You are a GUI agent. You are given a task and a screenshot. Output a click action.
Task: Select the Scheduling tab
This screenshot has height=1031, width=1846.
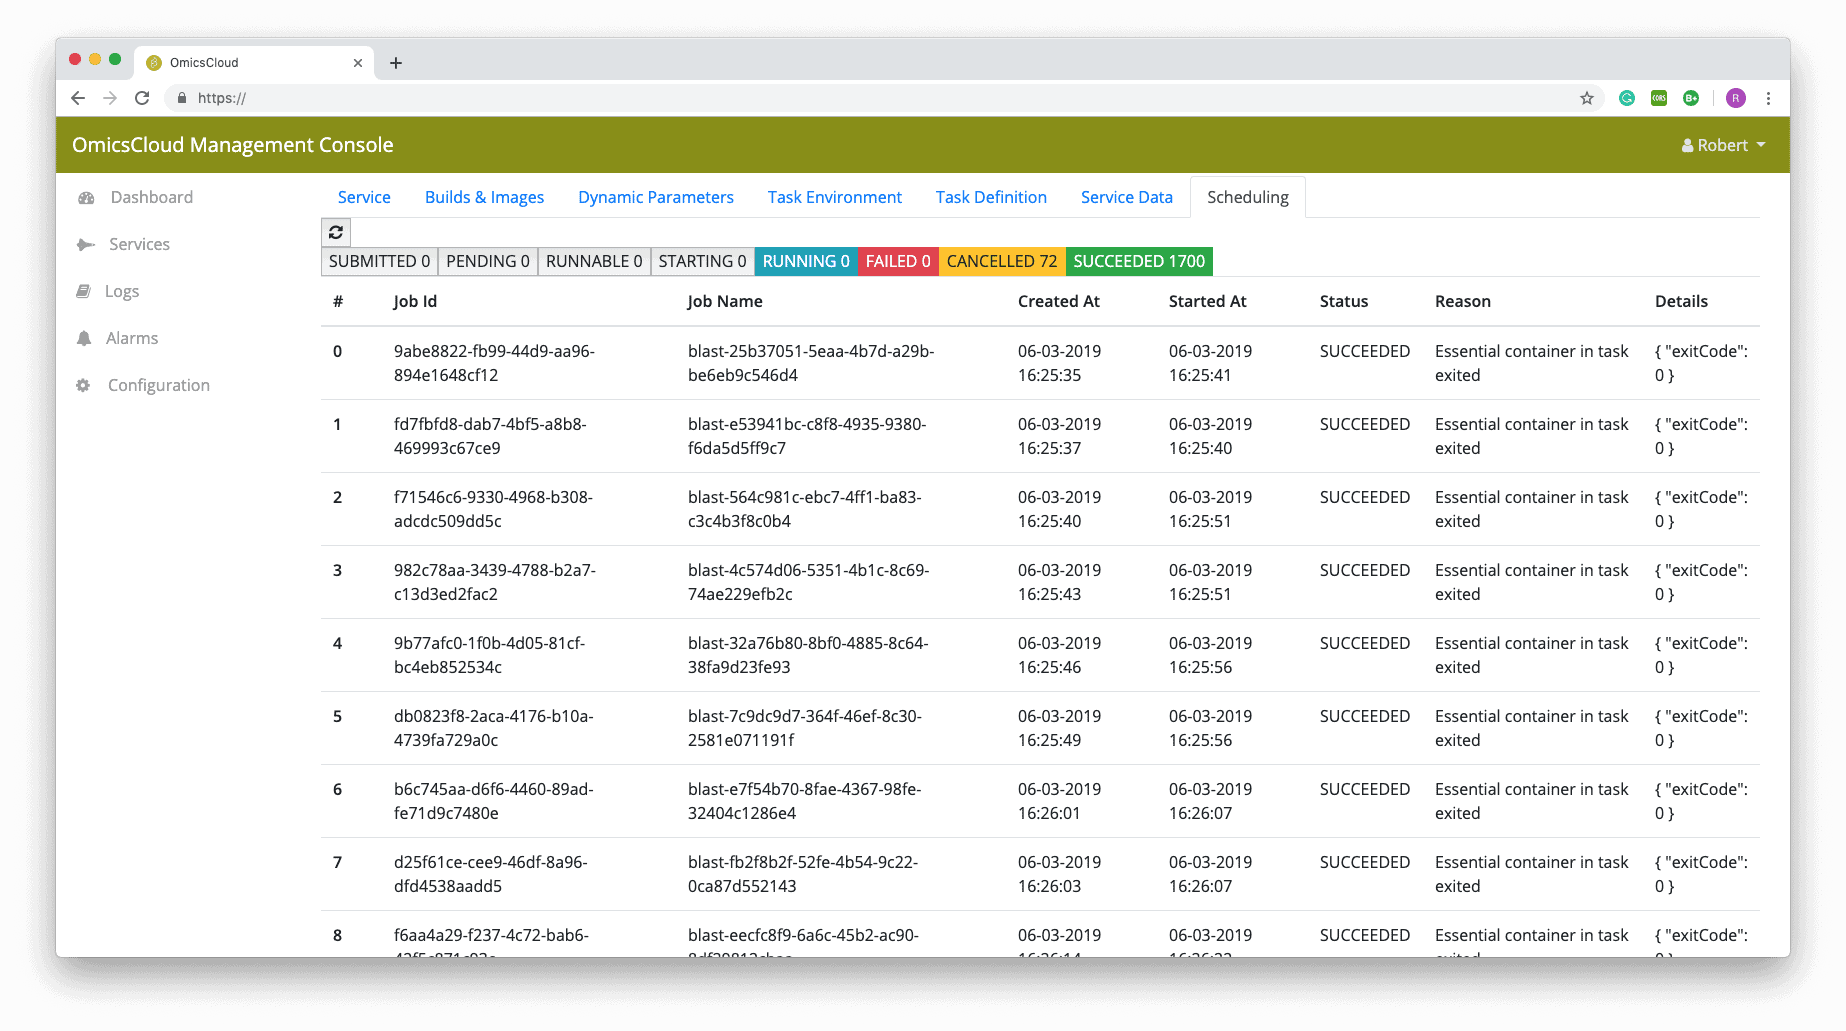1248,198
